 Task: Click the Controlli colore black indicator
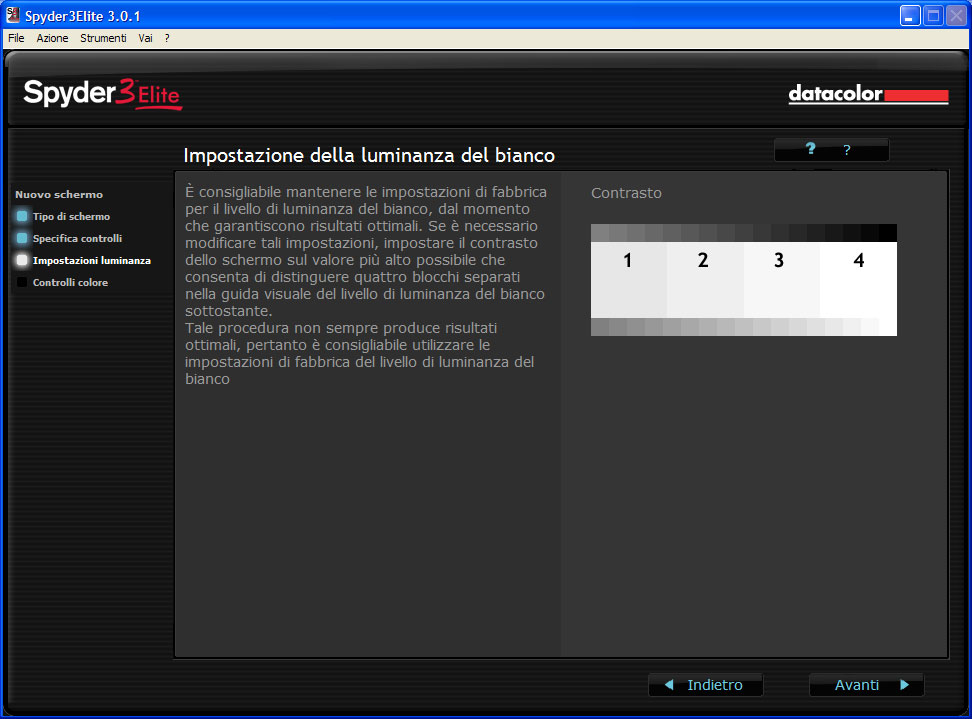point(22,282)
